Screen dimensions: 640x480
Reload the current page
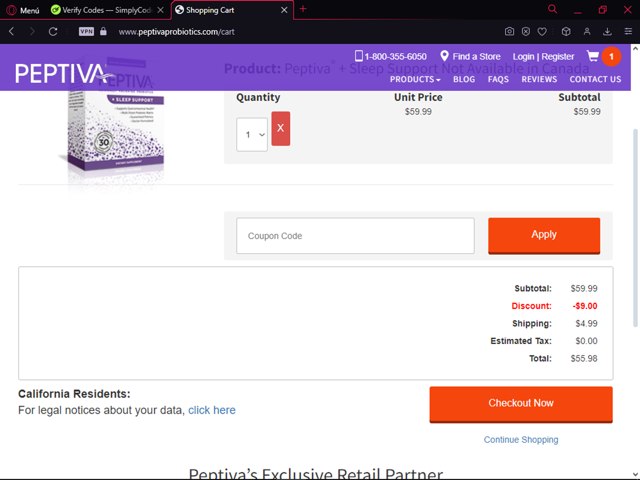pyautogui.click(x=53, y=31)
